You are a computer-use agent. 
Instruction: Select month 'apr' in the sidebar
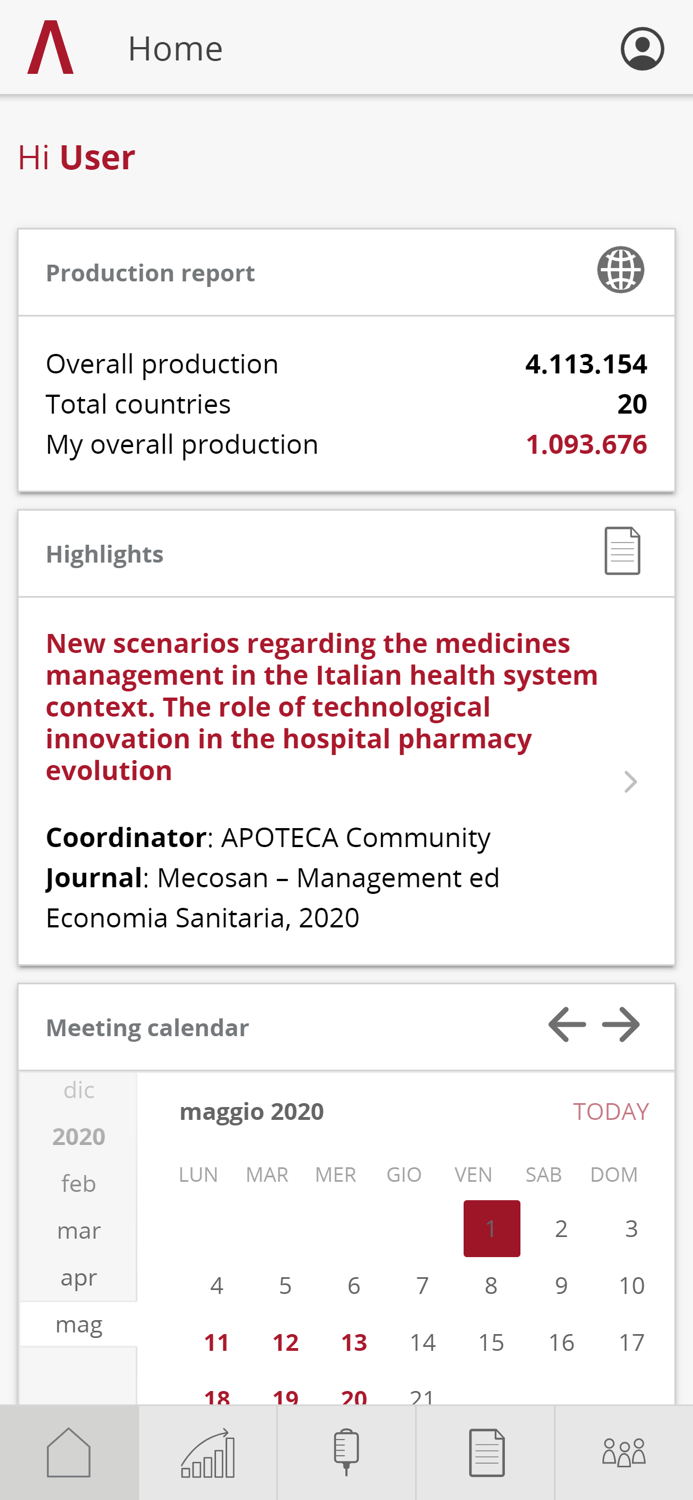click(78, 1277)
